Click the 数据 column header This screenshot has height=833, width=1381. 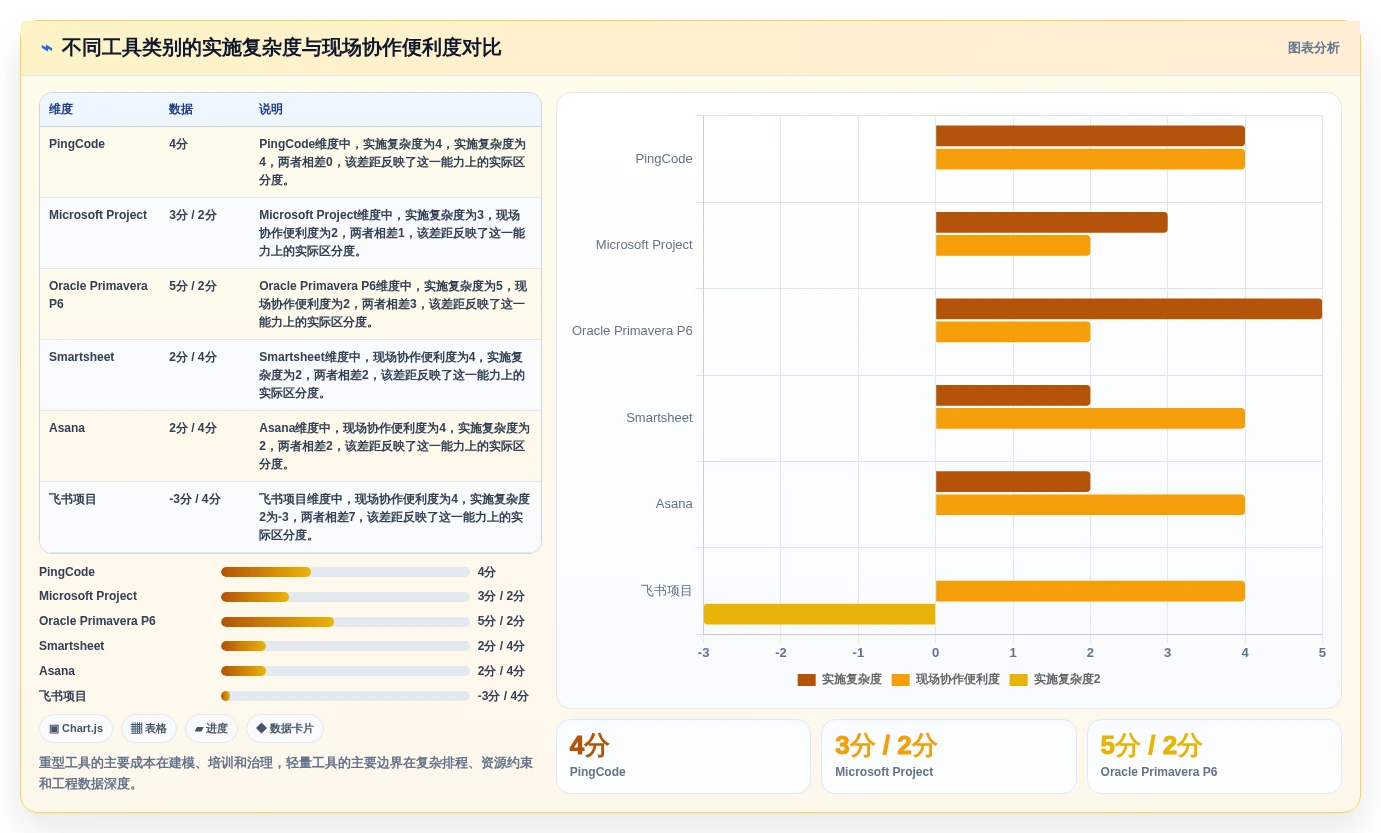point(205,110)
